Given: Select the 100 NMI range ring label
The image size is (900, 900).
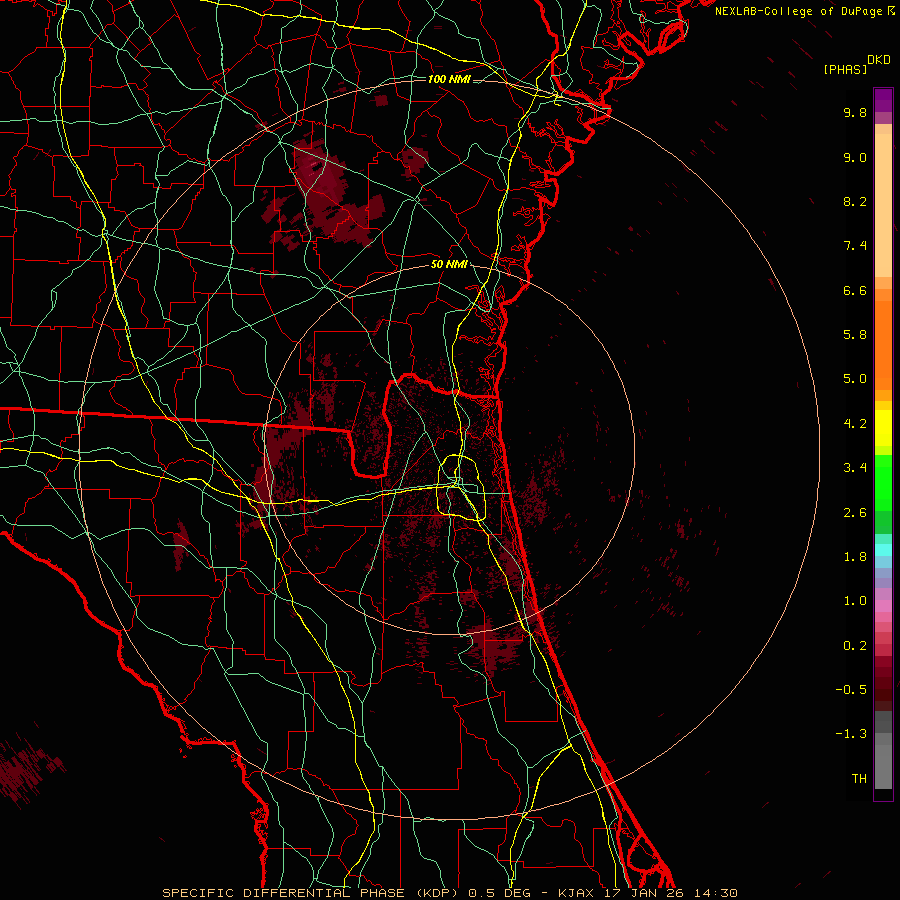Looking at the screenshot, I should (449, 79).
